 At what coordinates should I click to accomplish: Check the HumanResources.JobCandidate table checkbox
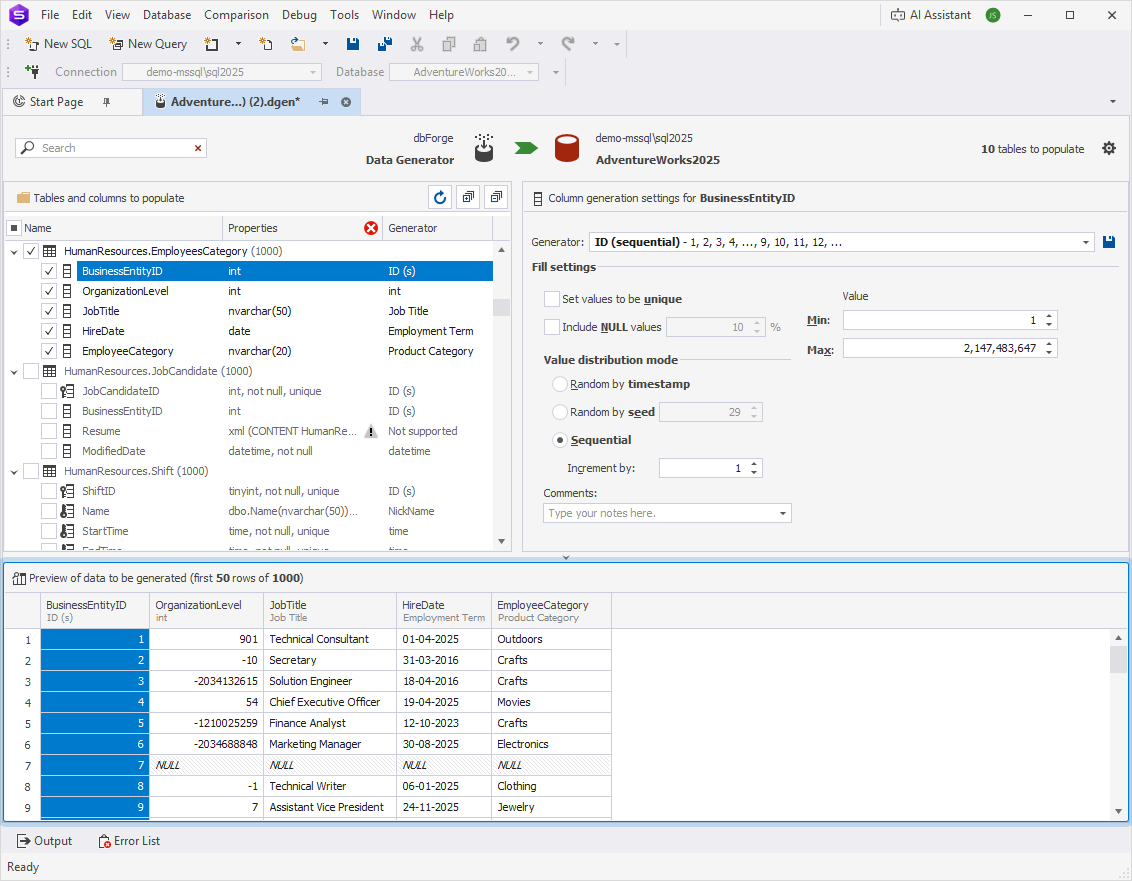[31, 371]
